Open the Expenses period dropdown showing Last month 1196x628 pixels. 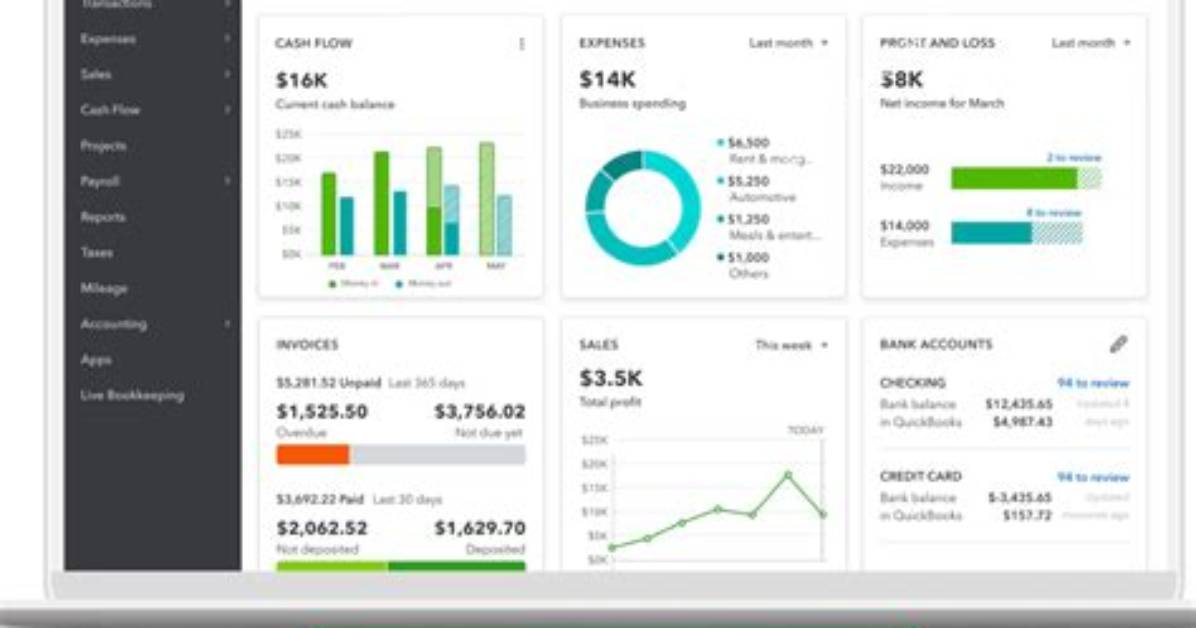tap(788, 43)
